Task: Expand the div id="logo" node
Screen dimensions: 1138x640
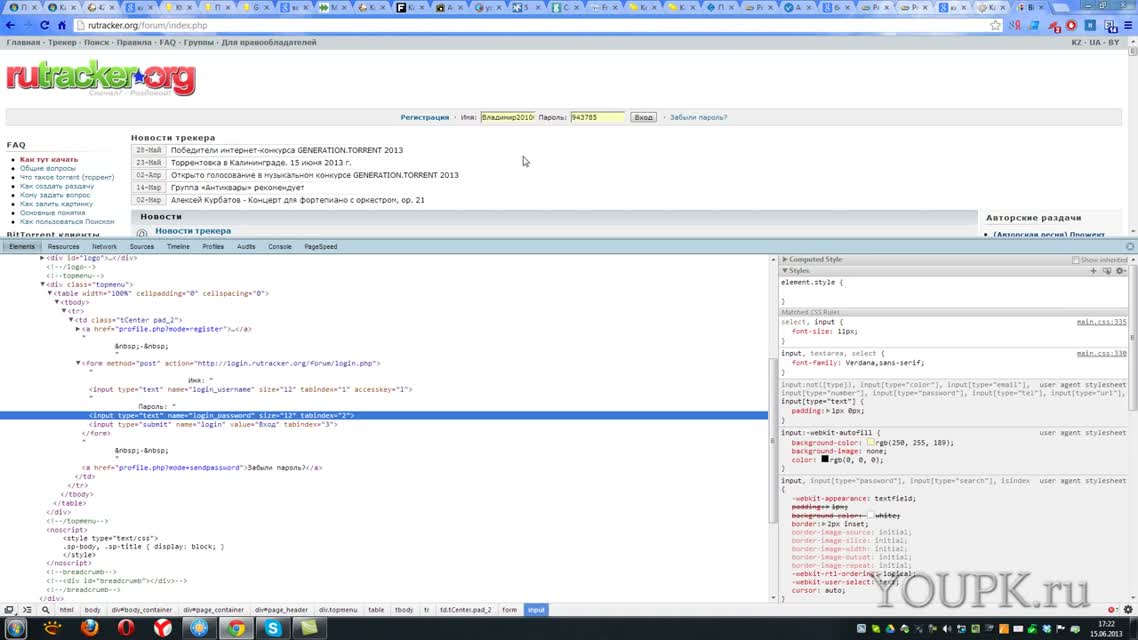Action: 42,258
